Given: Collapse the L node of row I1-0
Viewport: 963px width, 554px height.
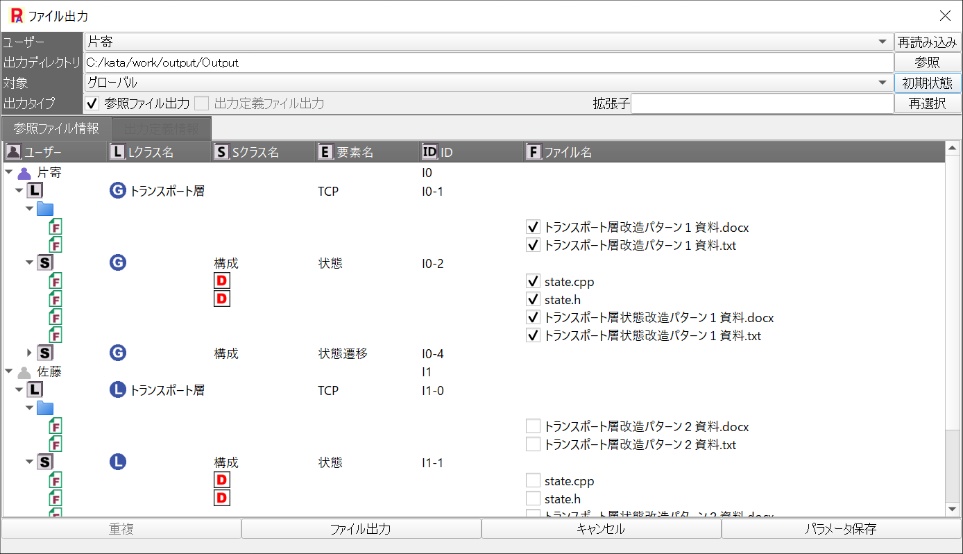Looking at the screenshot, I should (x=19, y=390).
